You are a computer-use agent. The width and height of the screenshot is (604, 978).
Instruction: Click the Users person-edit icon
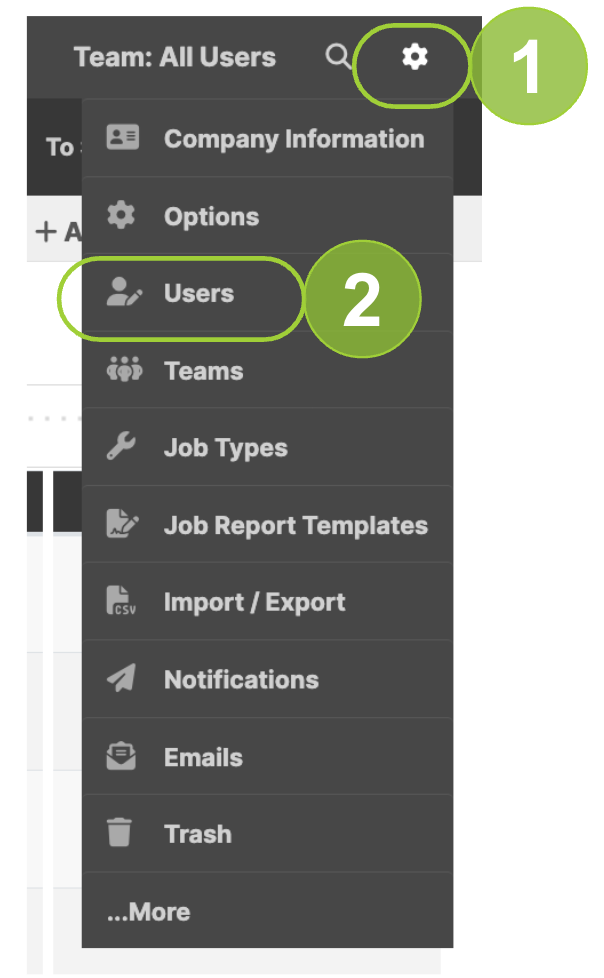(x=124, y=293)
